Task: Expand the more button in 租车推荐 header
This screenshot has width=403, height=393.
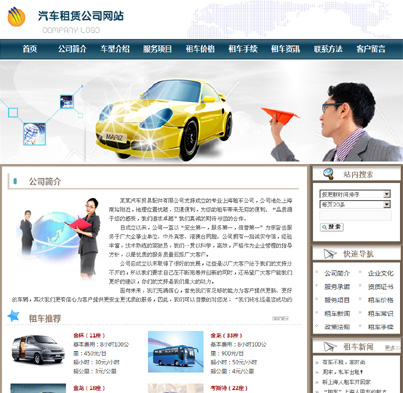Action: [280, 318]
